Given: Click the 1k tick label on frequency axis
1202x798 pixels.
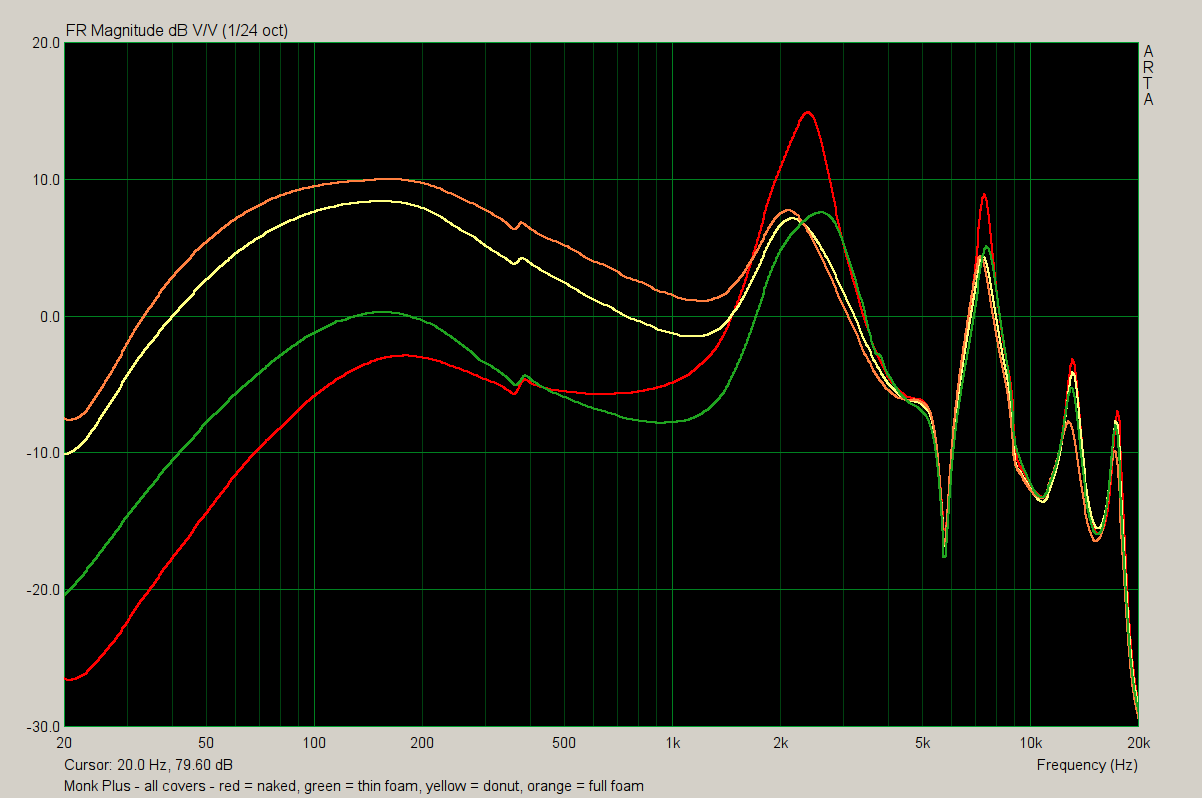Looking at the screenshot, I should (x=672, y=743).
